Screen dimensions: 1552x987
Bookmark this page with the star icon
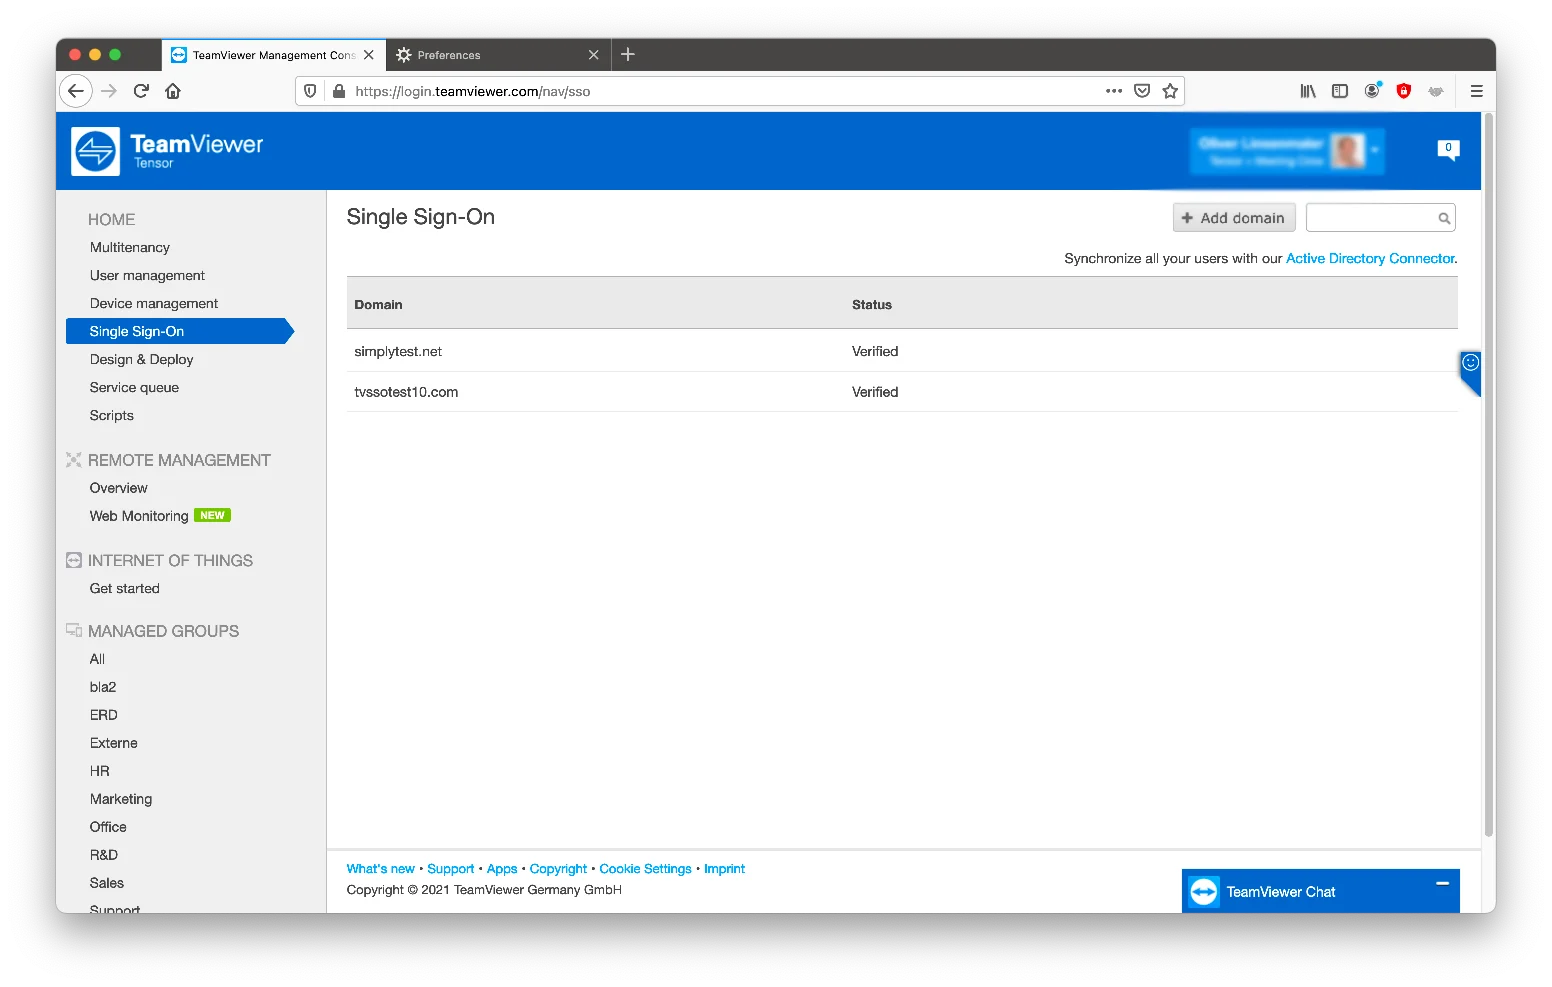1170,91
